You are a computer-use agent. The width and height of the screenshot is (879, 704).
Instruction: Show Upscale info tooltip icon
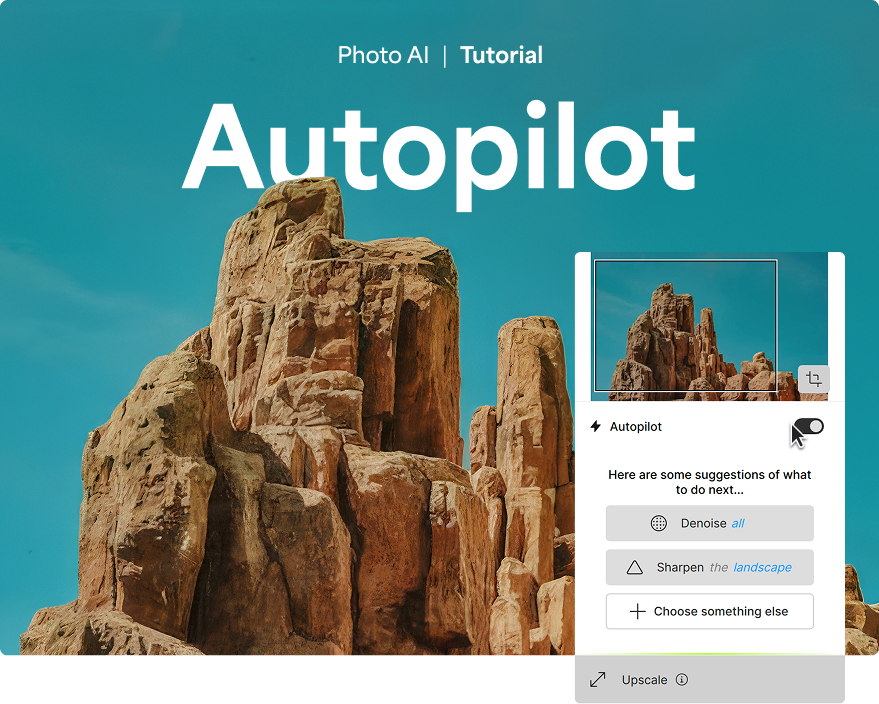click(682, 680)
